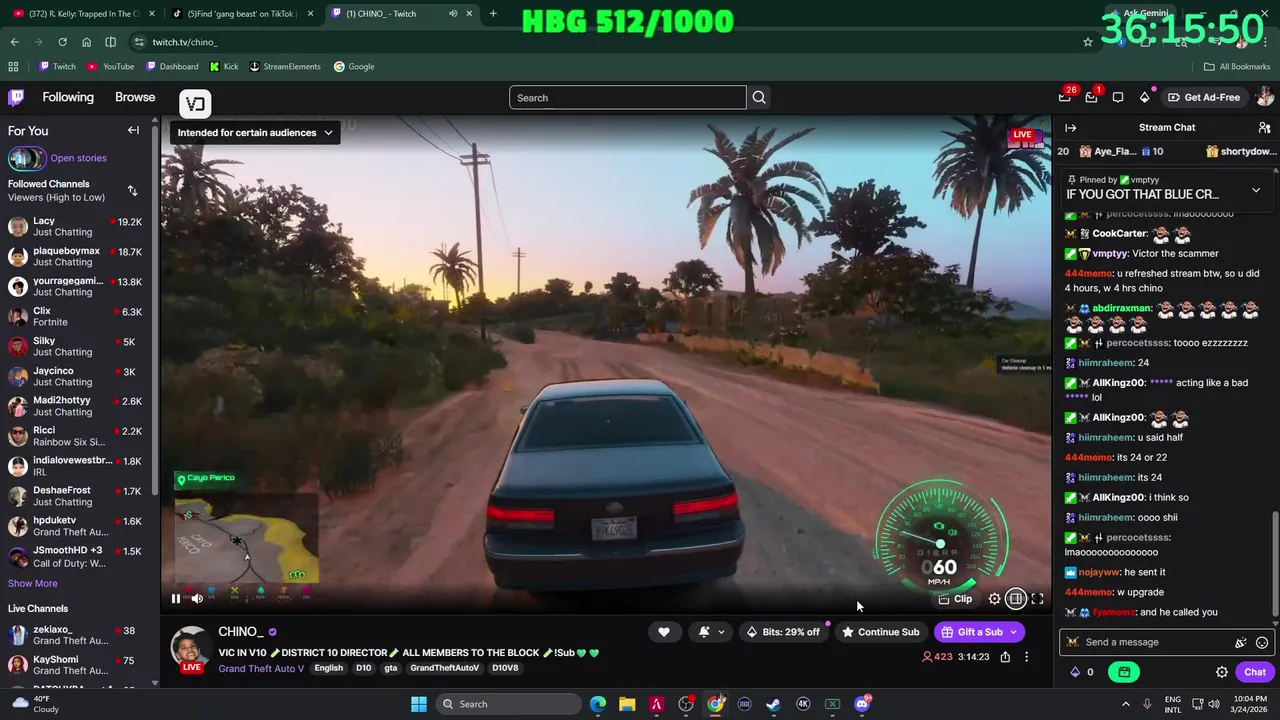This screenshot has height=720, width=1280.
Task: Click the D10 stream tag
Action: pos(364,668)
